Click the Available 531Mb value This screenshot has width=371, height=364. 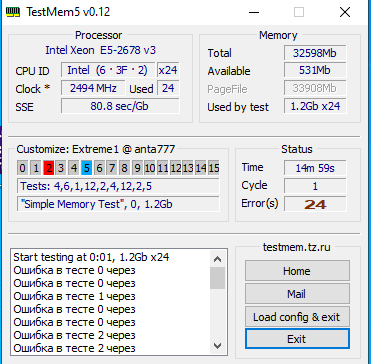click(x=315, y=70)
